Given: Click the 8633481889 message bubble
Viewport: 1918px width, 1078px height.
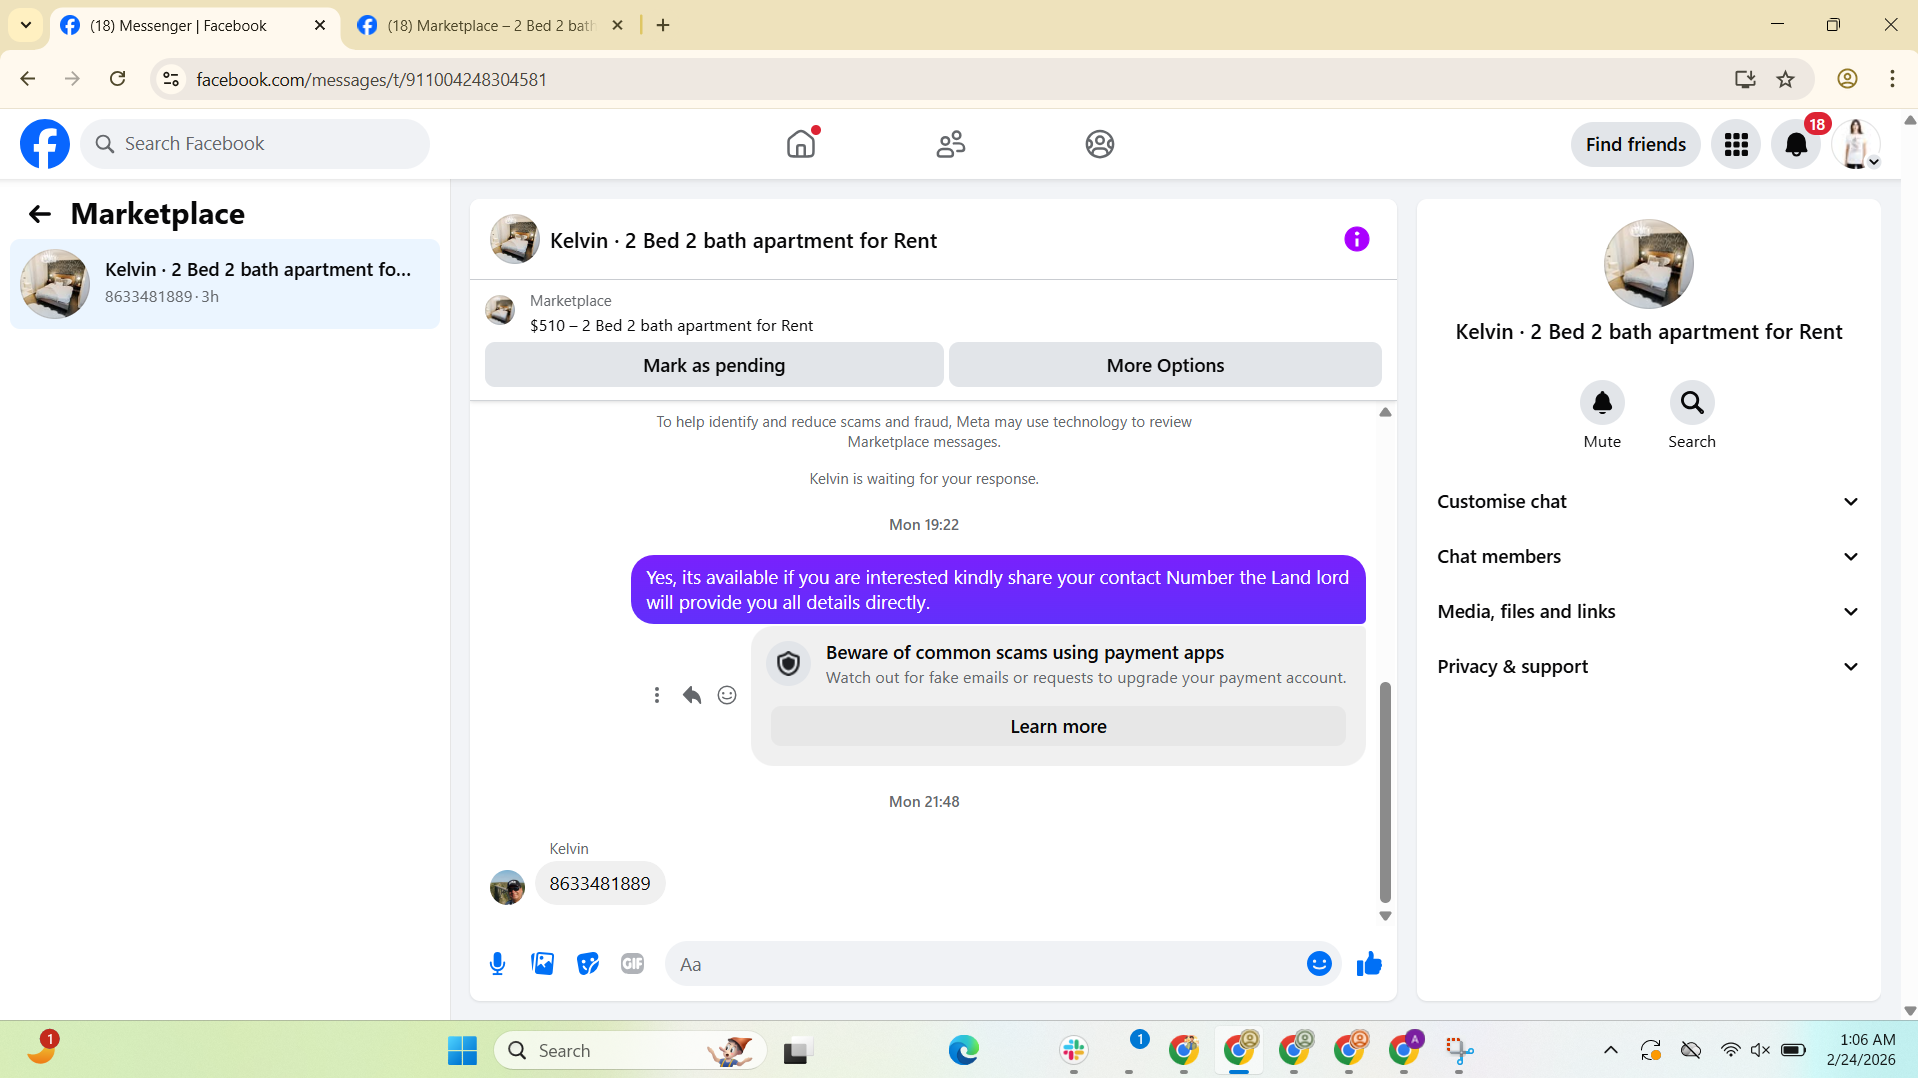Looking at the screenshot, I should pyautogui.click(x=600, y=884).
